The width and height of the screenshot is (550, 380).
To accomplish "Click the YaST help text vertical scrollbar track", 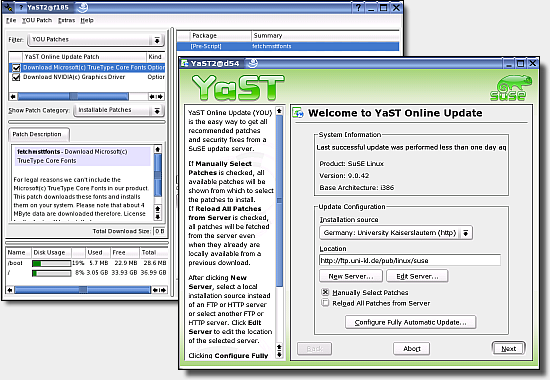I will (279, 228).
